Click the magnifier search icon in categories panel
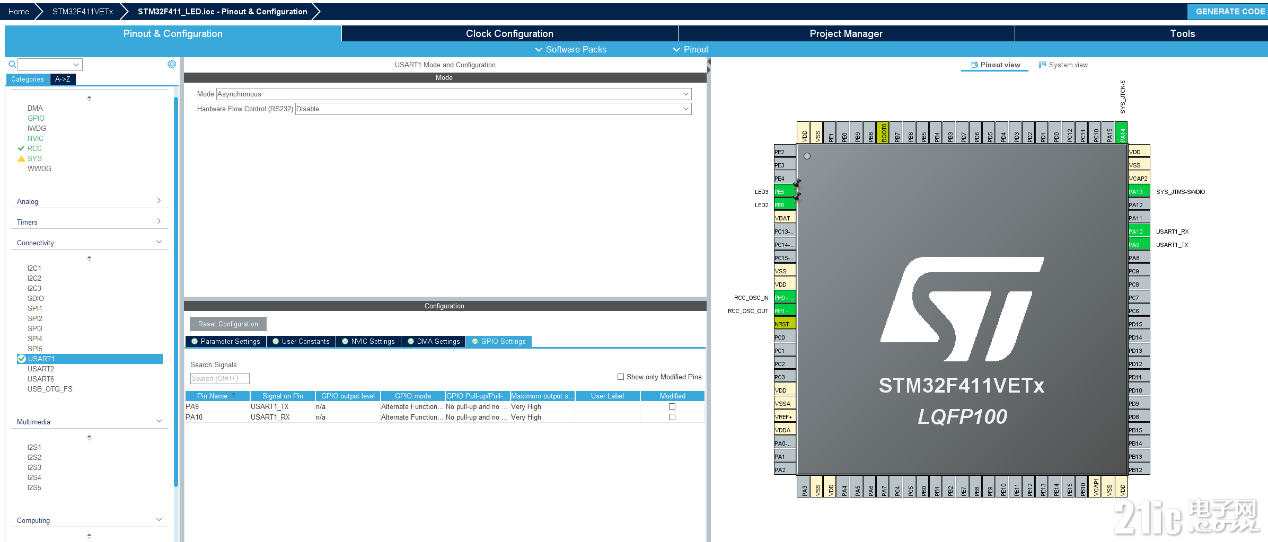Screen dimensions: 1268x542 point(12,64)
